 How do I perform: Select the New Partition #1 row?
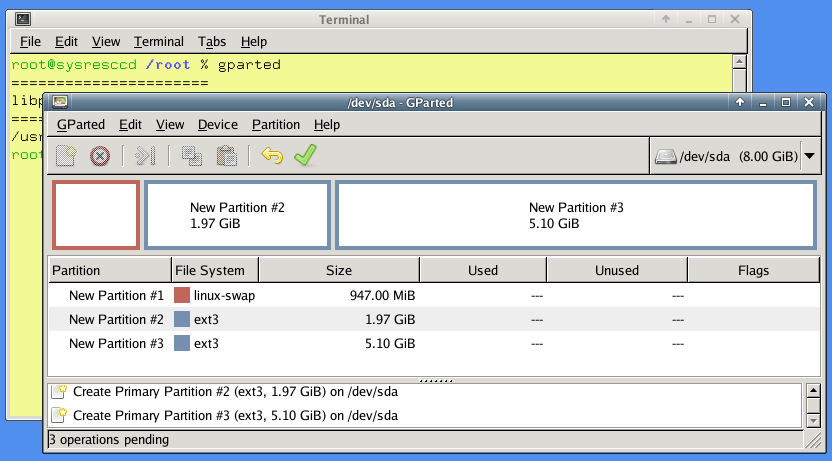(x=434, y=295)
